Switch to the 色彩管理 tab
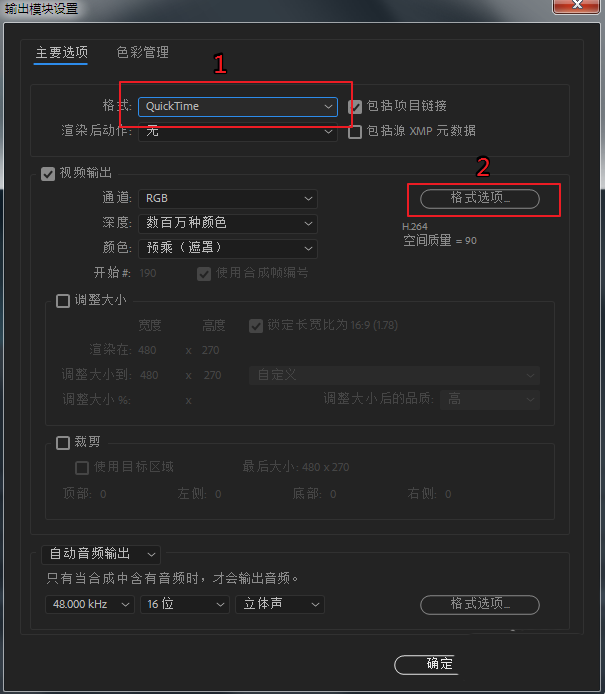 143,53
